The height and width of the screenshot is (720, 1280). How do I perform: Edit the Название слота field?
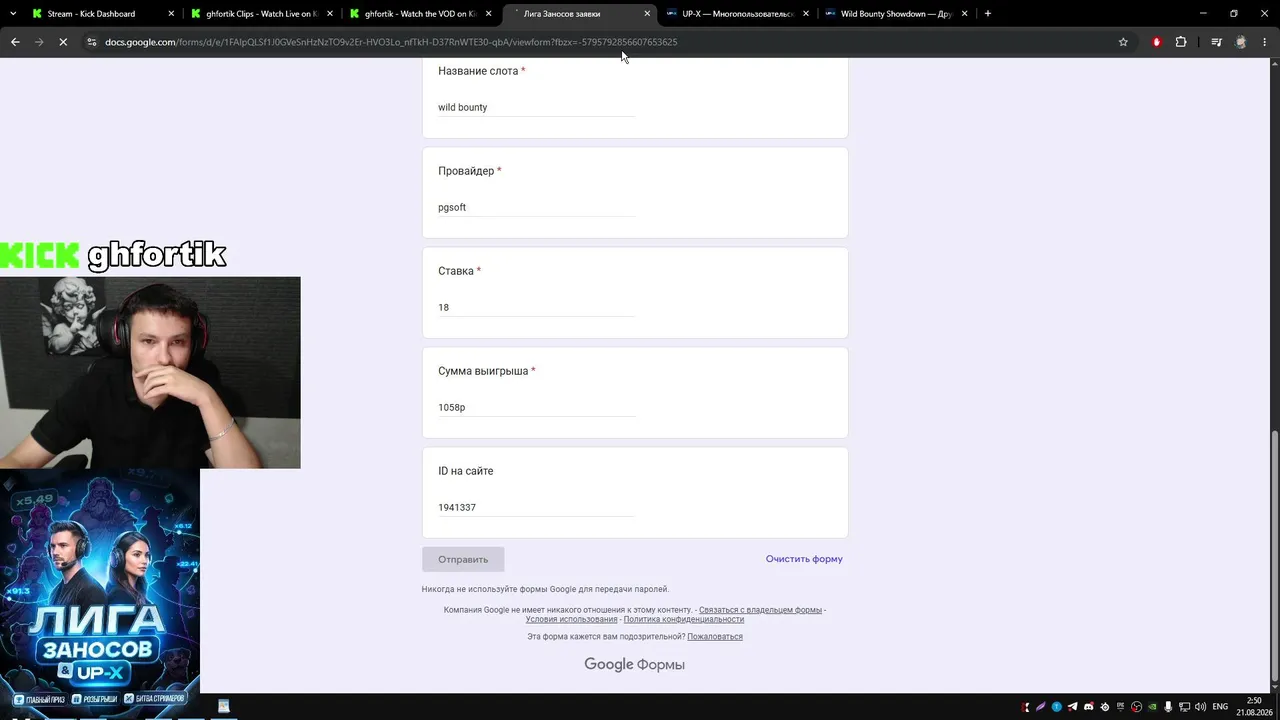[536, 107]
